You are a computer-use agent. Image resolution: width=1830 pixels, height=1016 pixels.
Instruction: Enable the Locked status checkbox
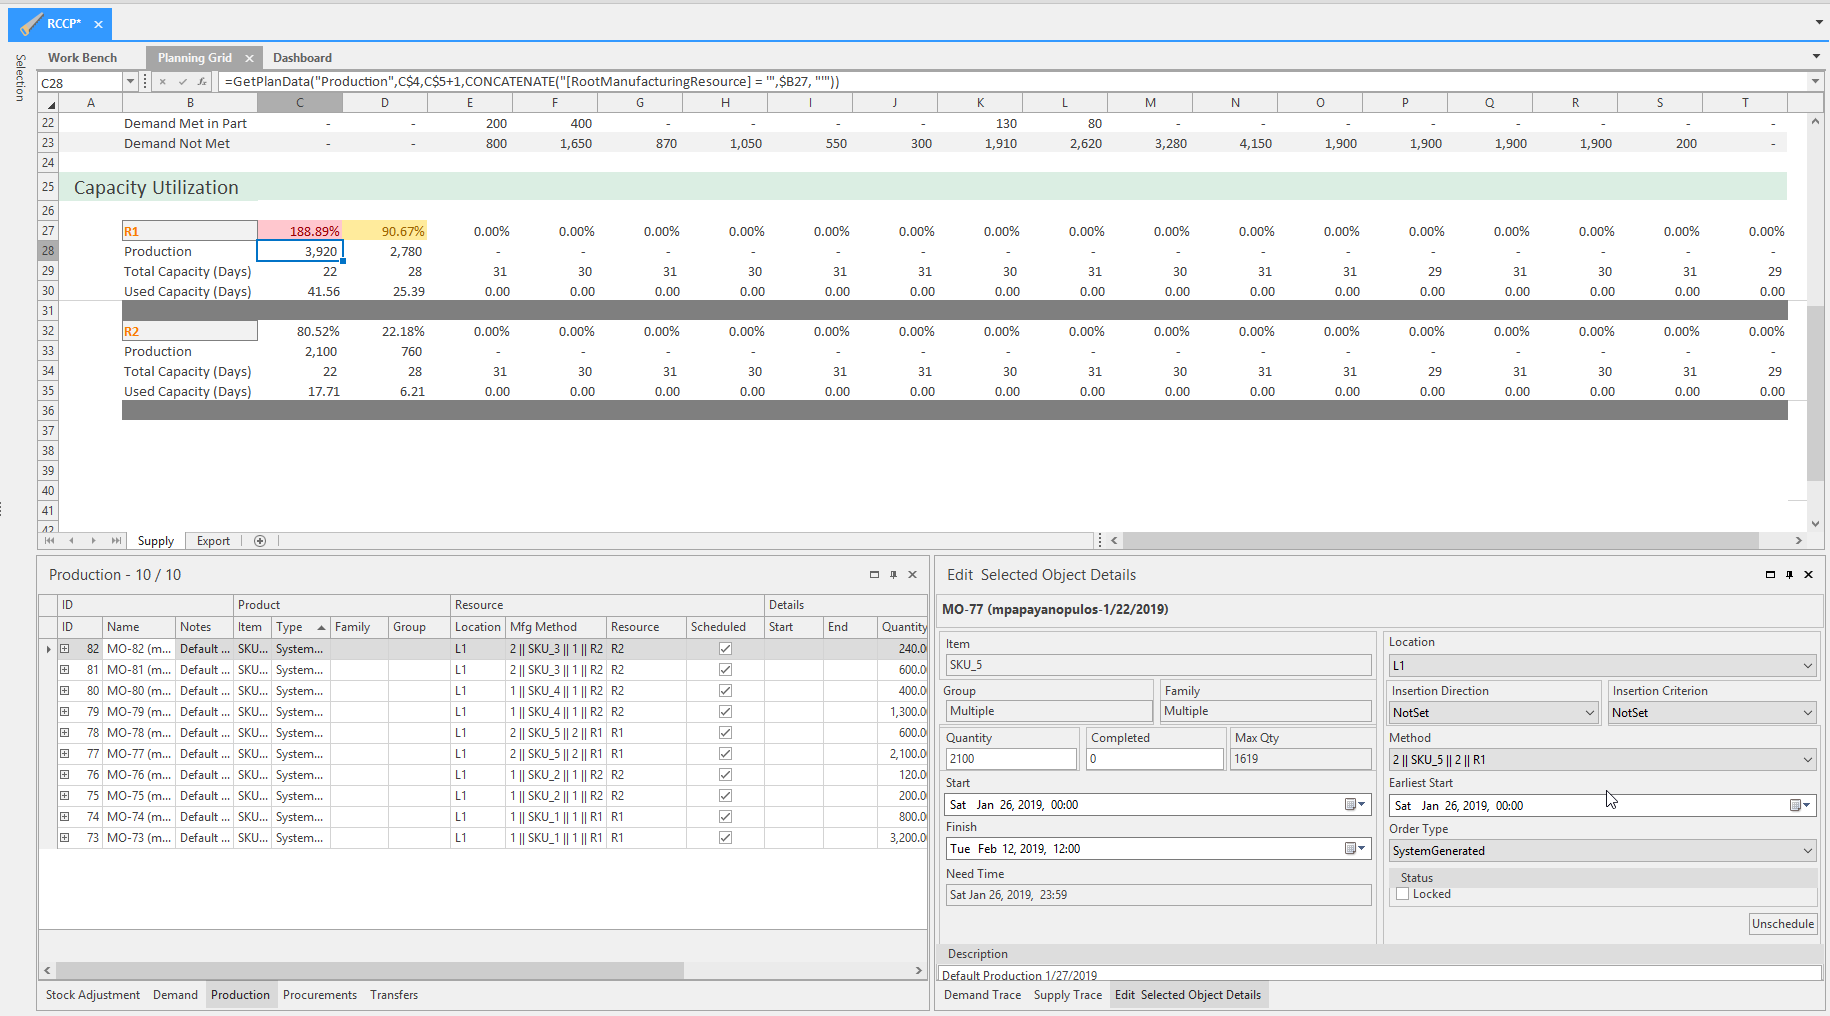point(1403,894)
